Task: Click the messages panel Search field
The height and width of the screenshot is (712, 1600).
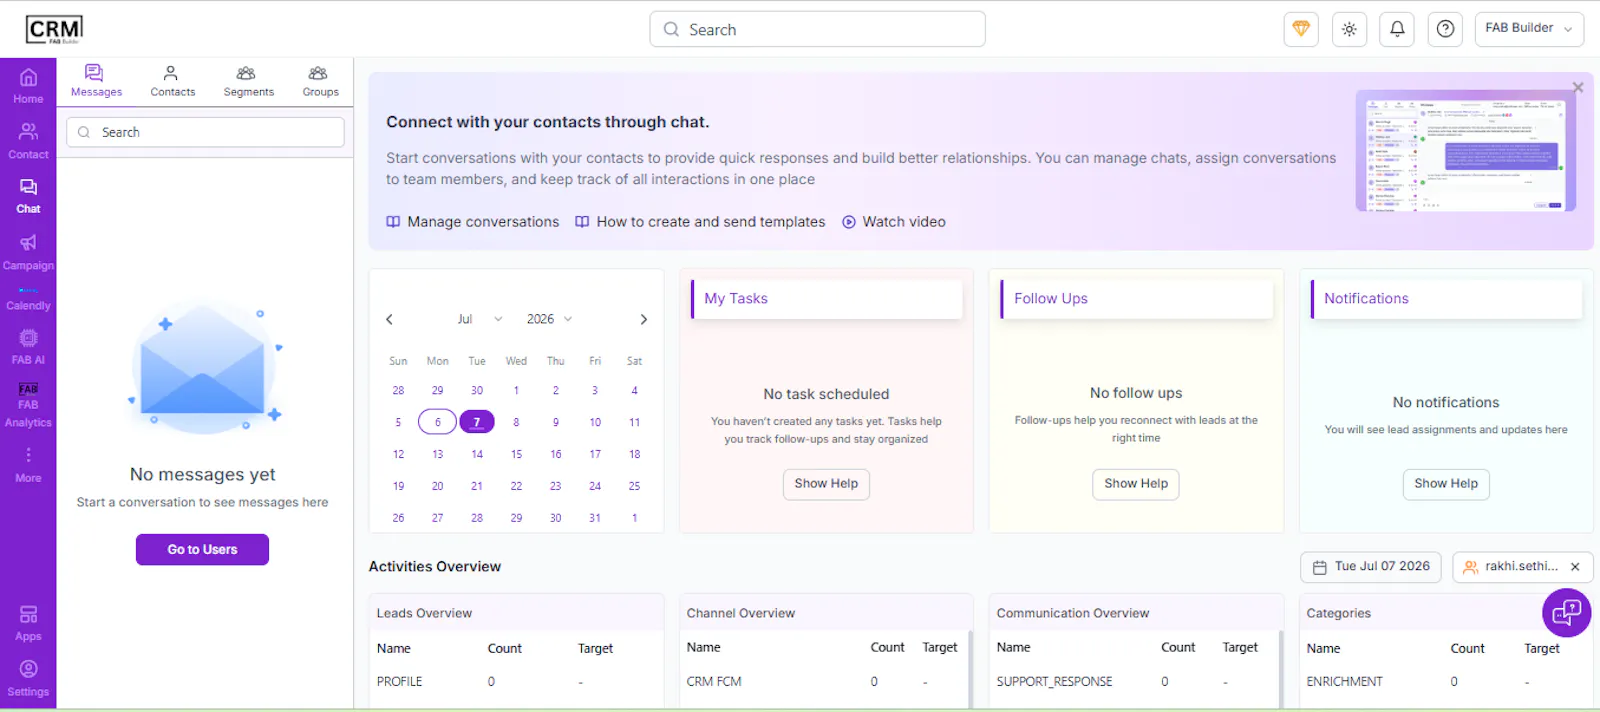Action: pyautogui.click(x=205, y=132)
